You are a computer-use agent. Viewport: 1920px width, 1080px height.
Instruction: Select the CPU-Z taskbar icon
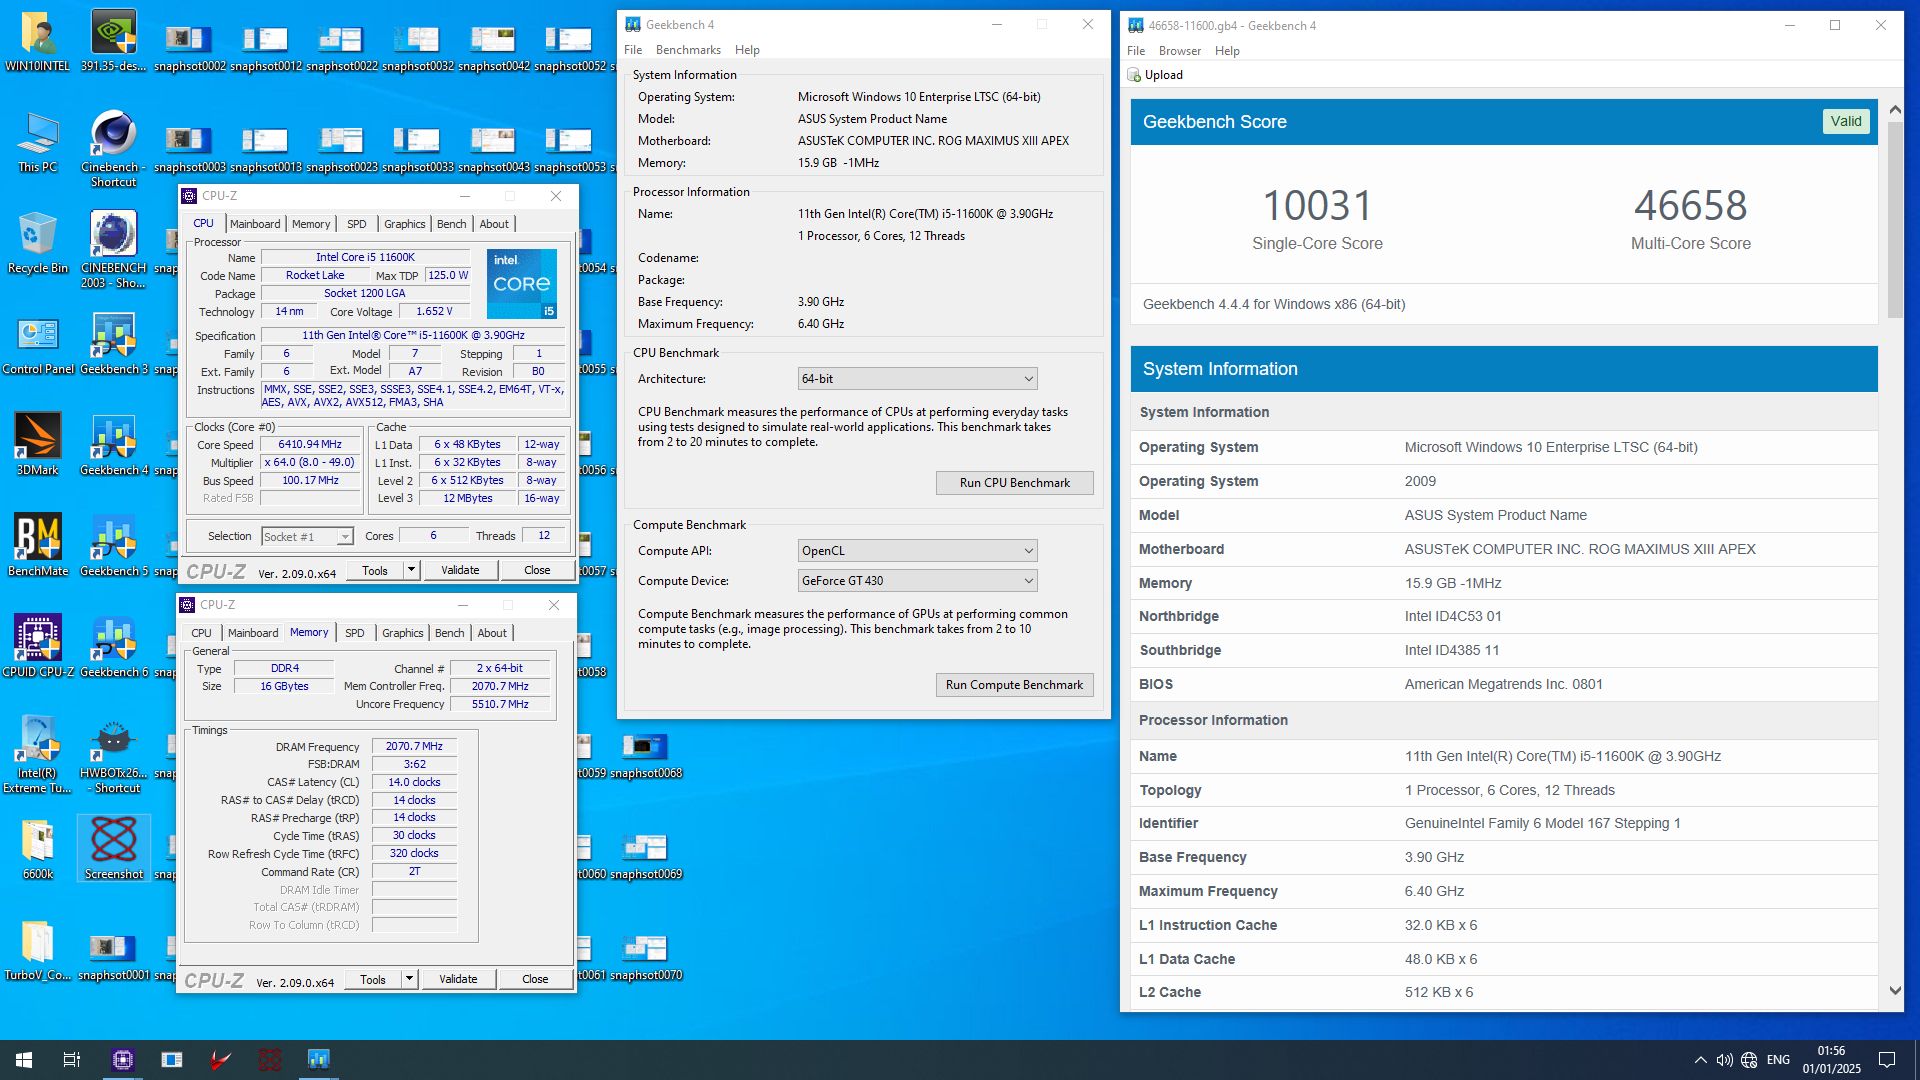point(122,1060)
